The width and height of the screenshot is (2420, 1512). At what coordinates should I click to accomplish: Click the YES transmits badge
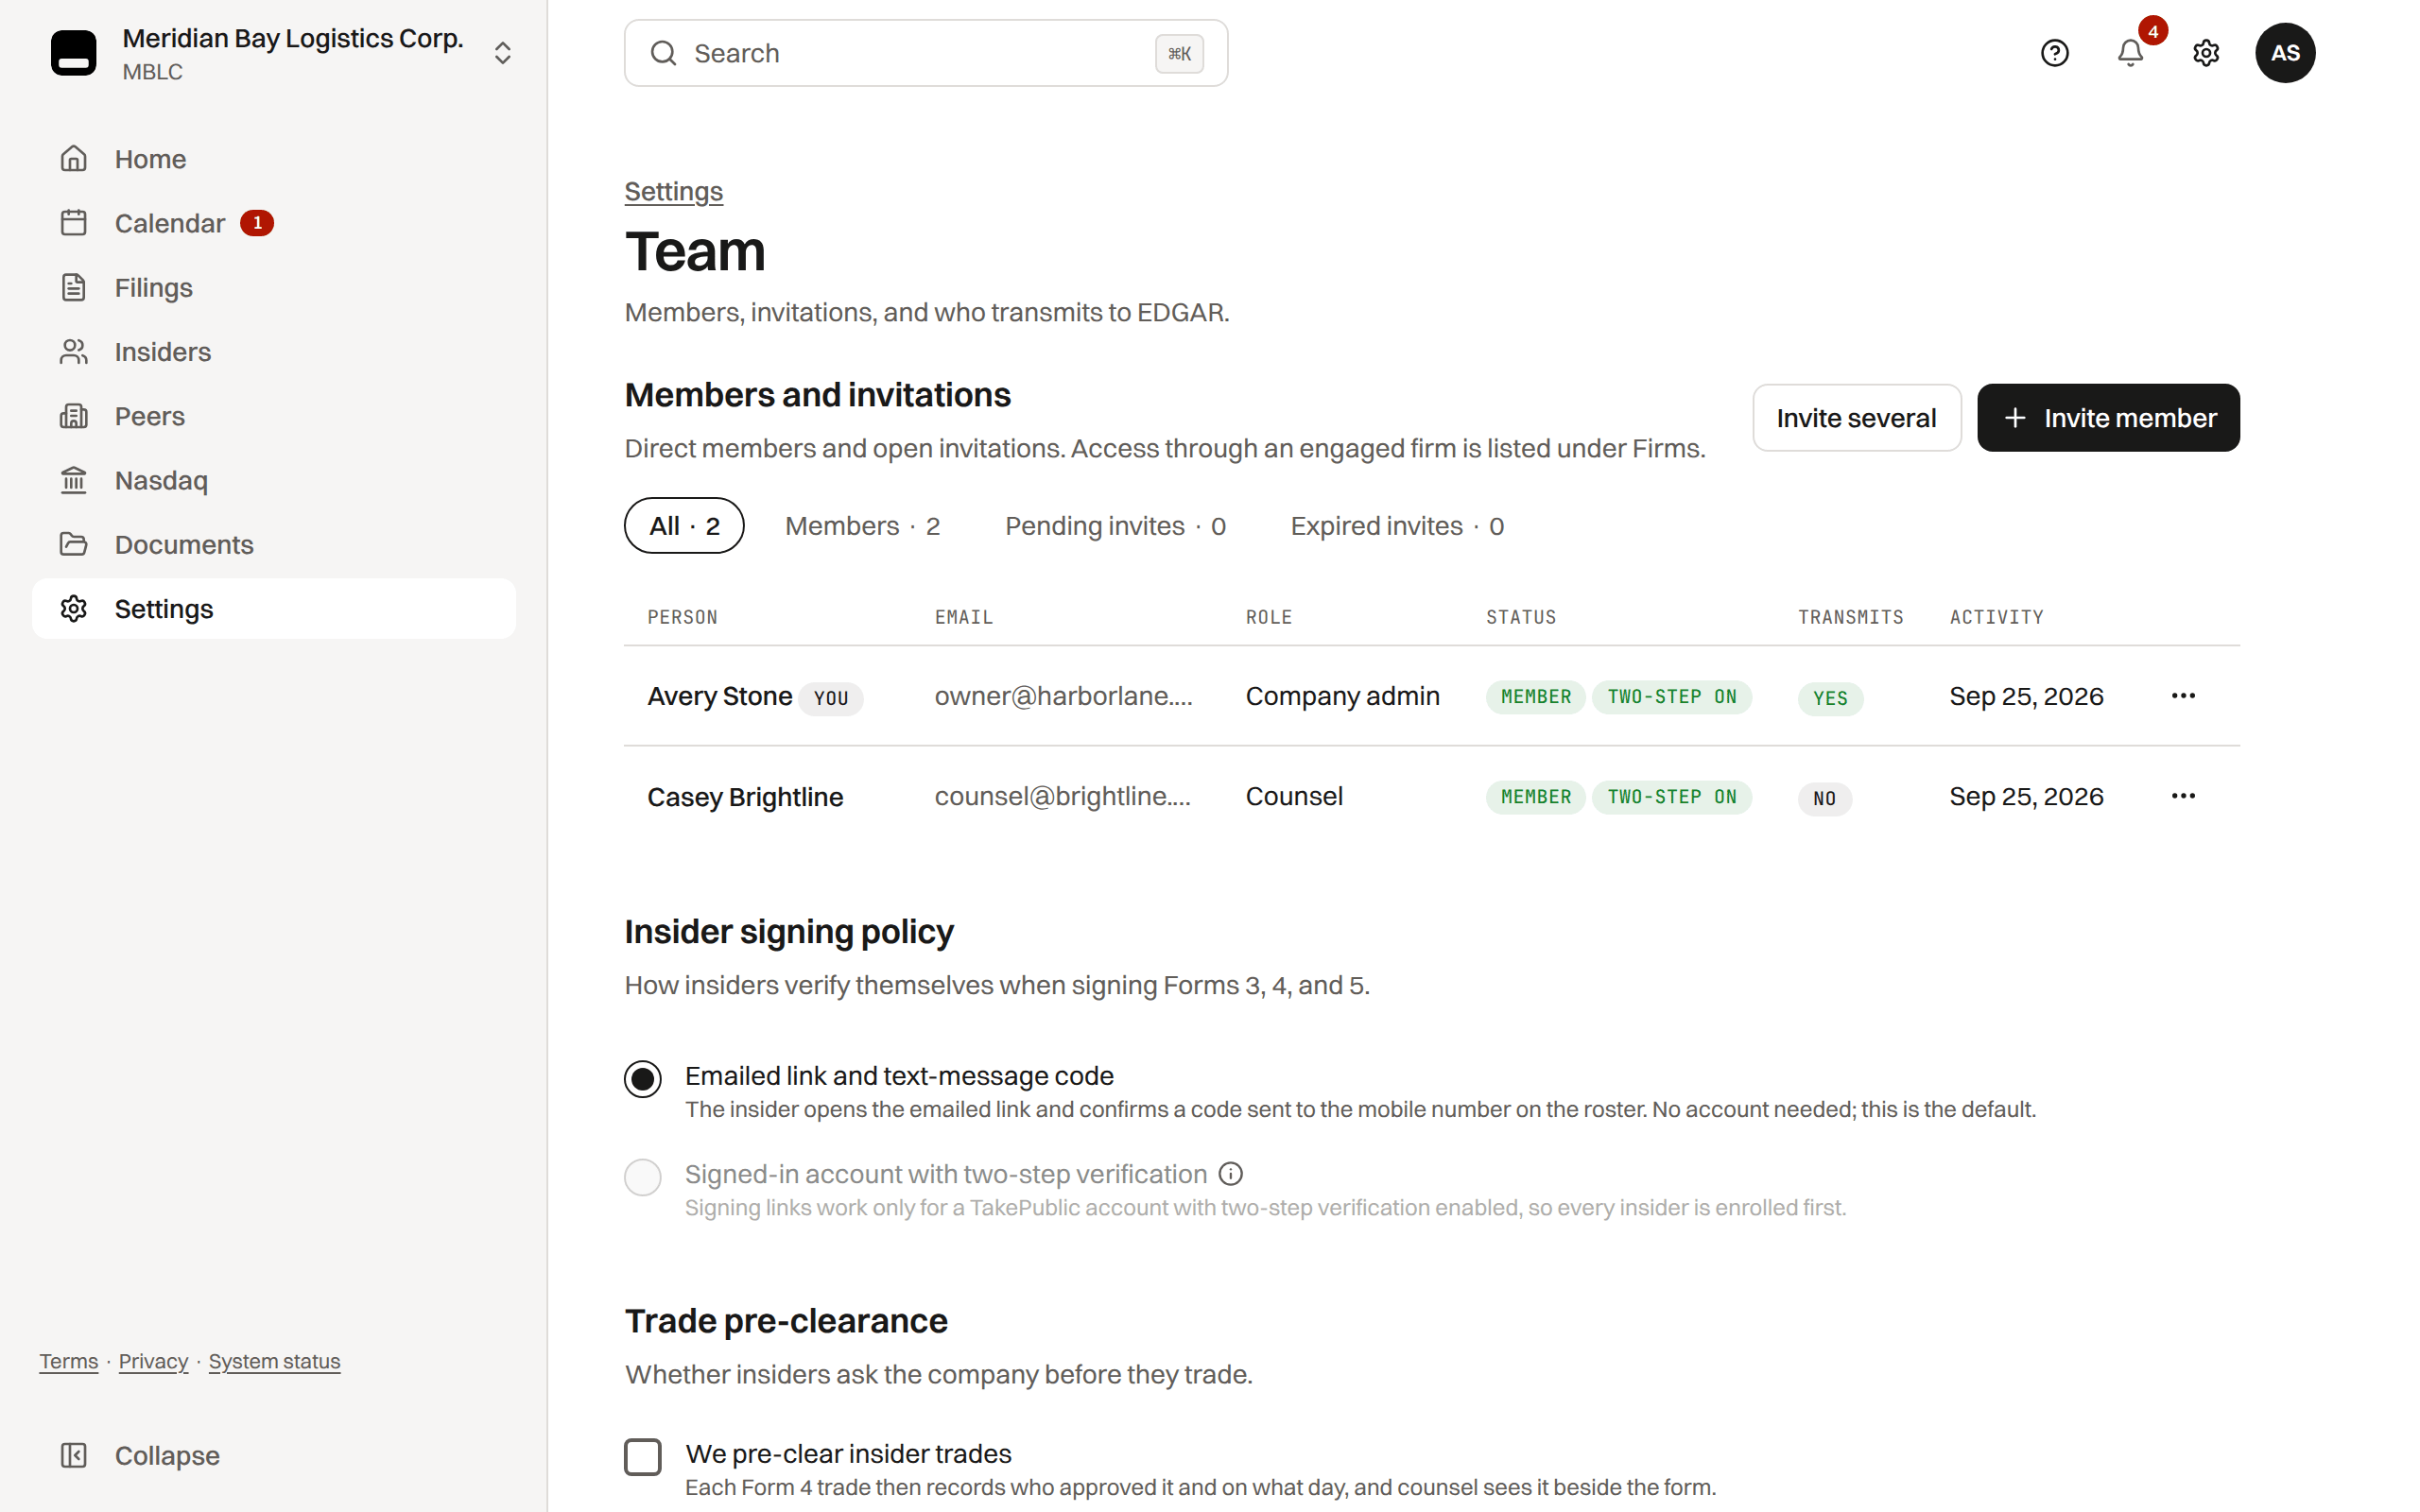(1830, 698)
